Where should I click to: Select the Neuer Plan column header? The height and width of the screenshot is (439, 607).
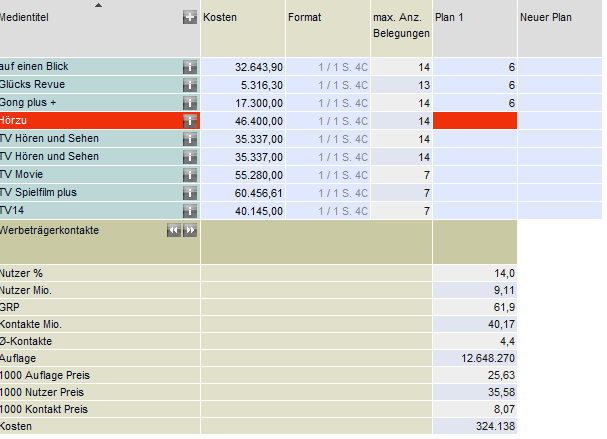[x=560, y=29]
